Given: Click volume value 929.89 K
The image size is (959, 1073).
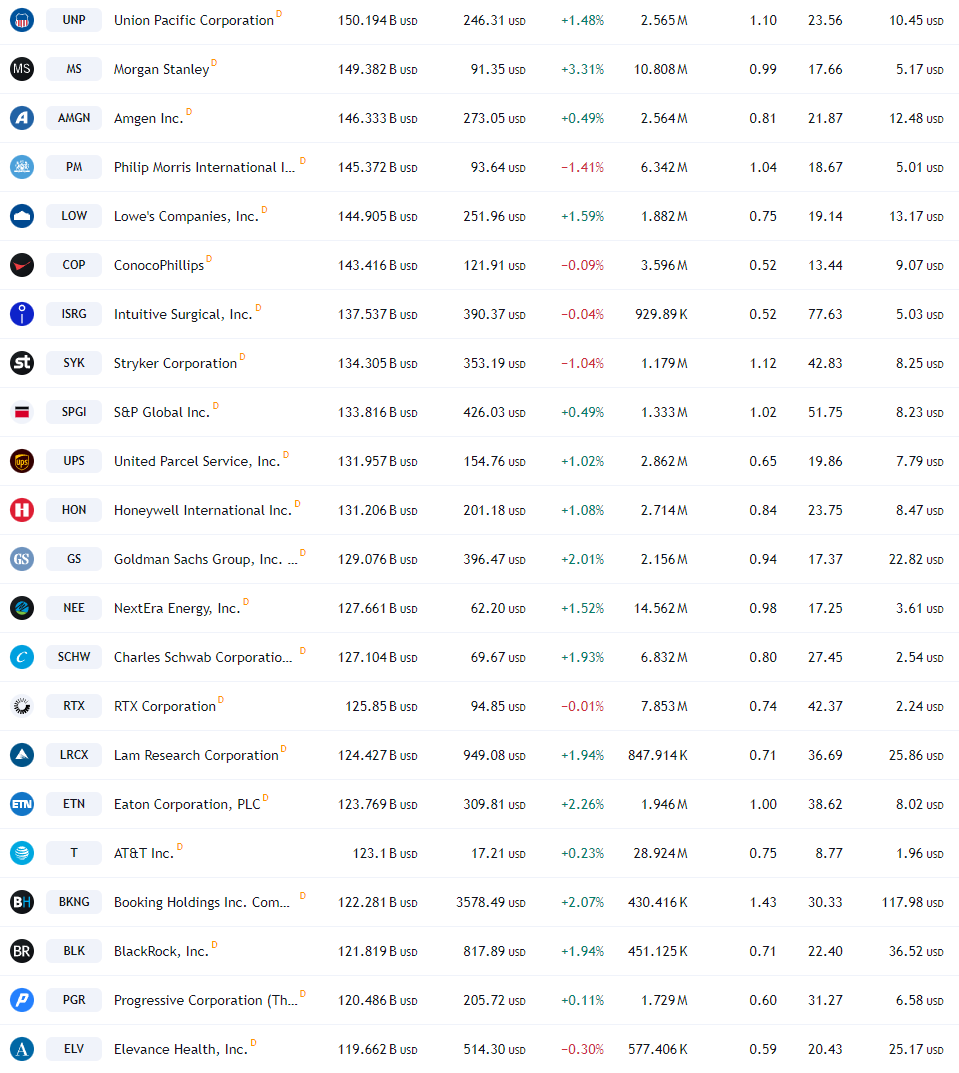Looking at the screenshot, I should point(661,314).
